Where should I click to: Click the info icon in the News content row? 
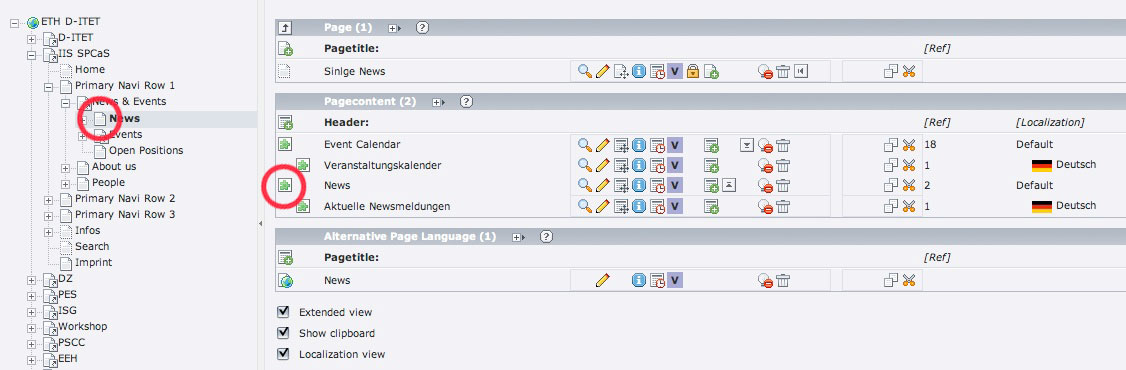(638, 185)
